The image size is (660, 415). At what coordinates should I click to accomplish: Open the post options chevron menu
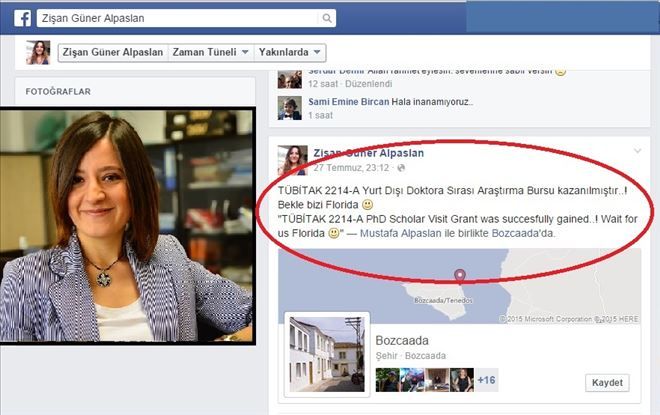click(x=637, y=151)
